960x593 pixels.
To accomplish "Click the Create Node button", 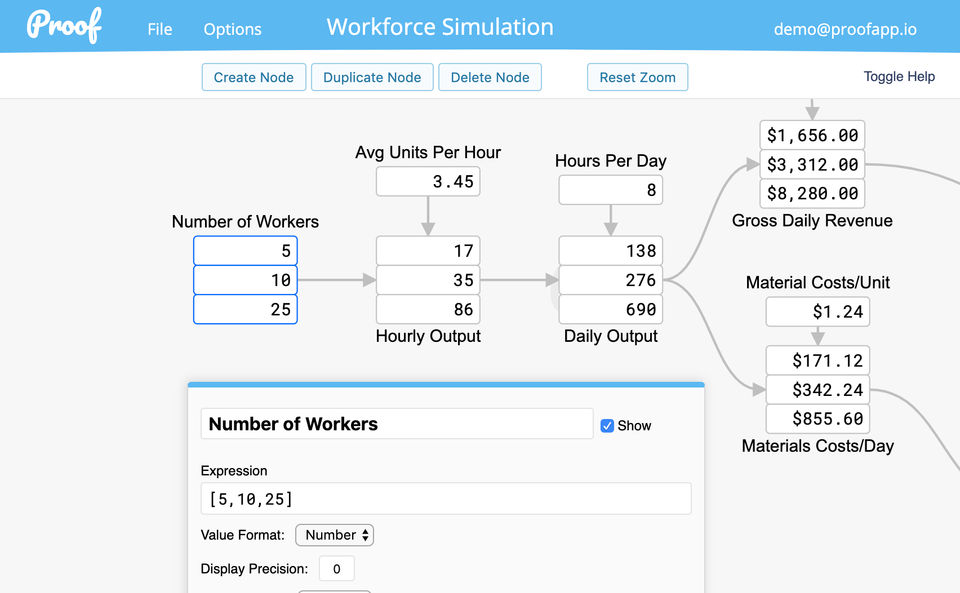I will [x=253, y=77].
